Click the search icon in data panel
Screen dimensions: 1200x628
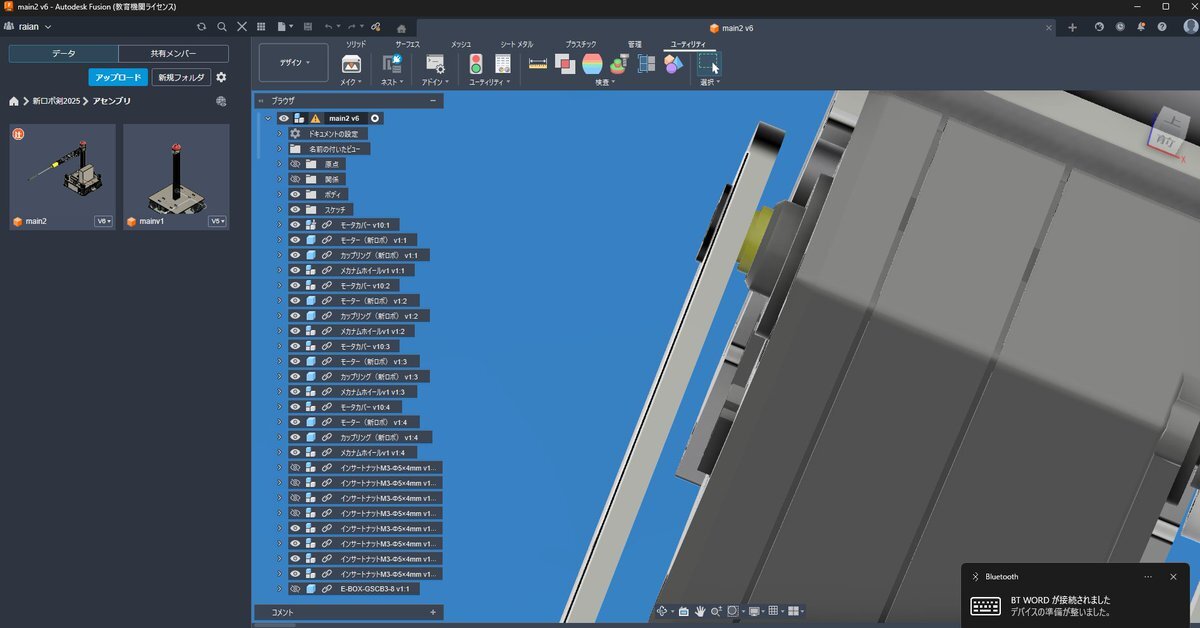(x=222, y=27)
